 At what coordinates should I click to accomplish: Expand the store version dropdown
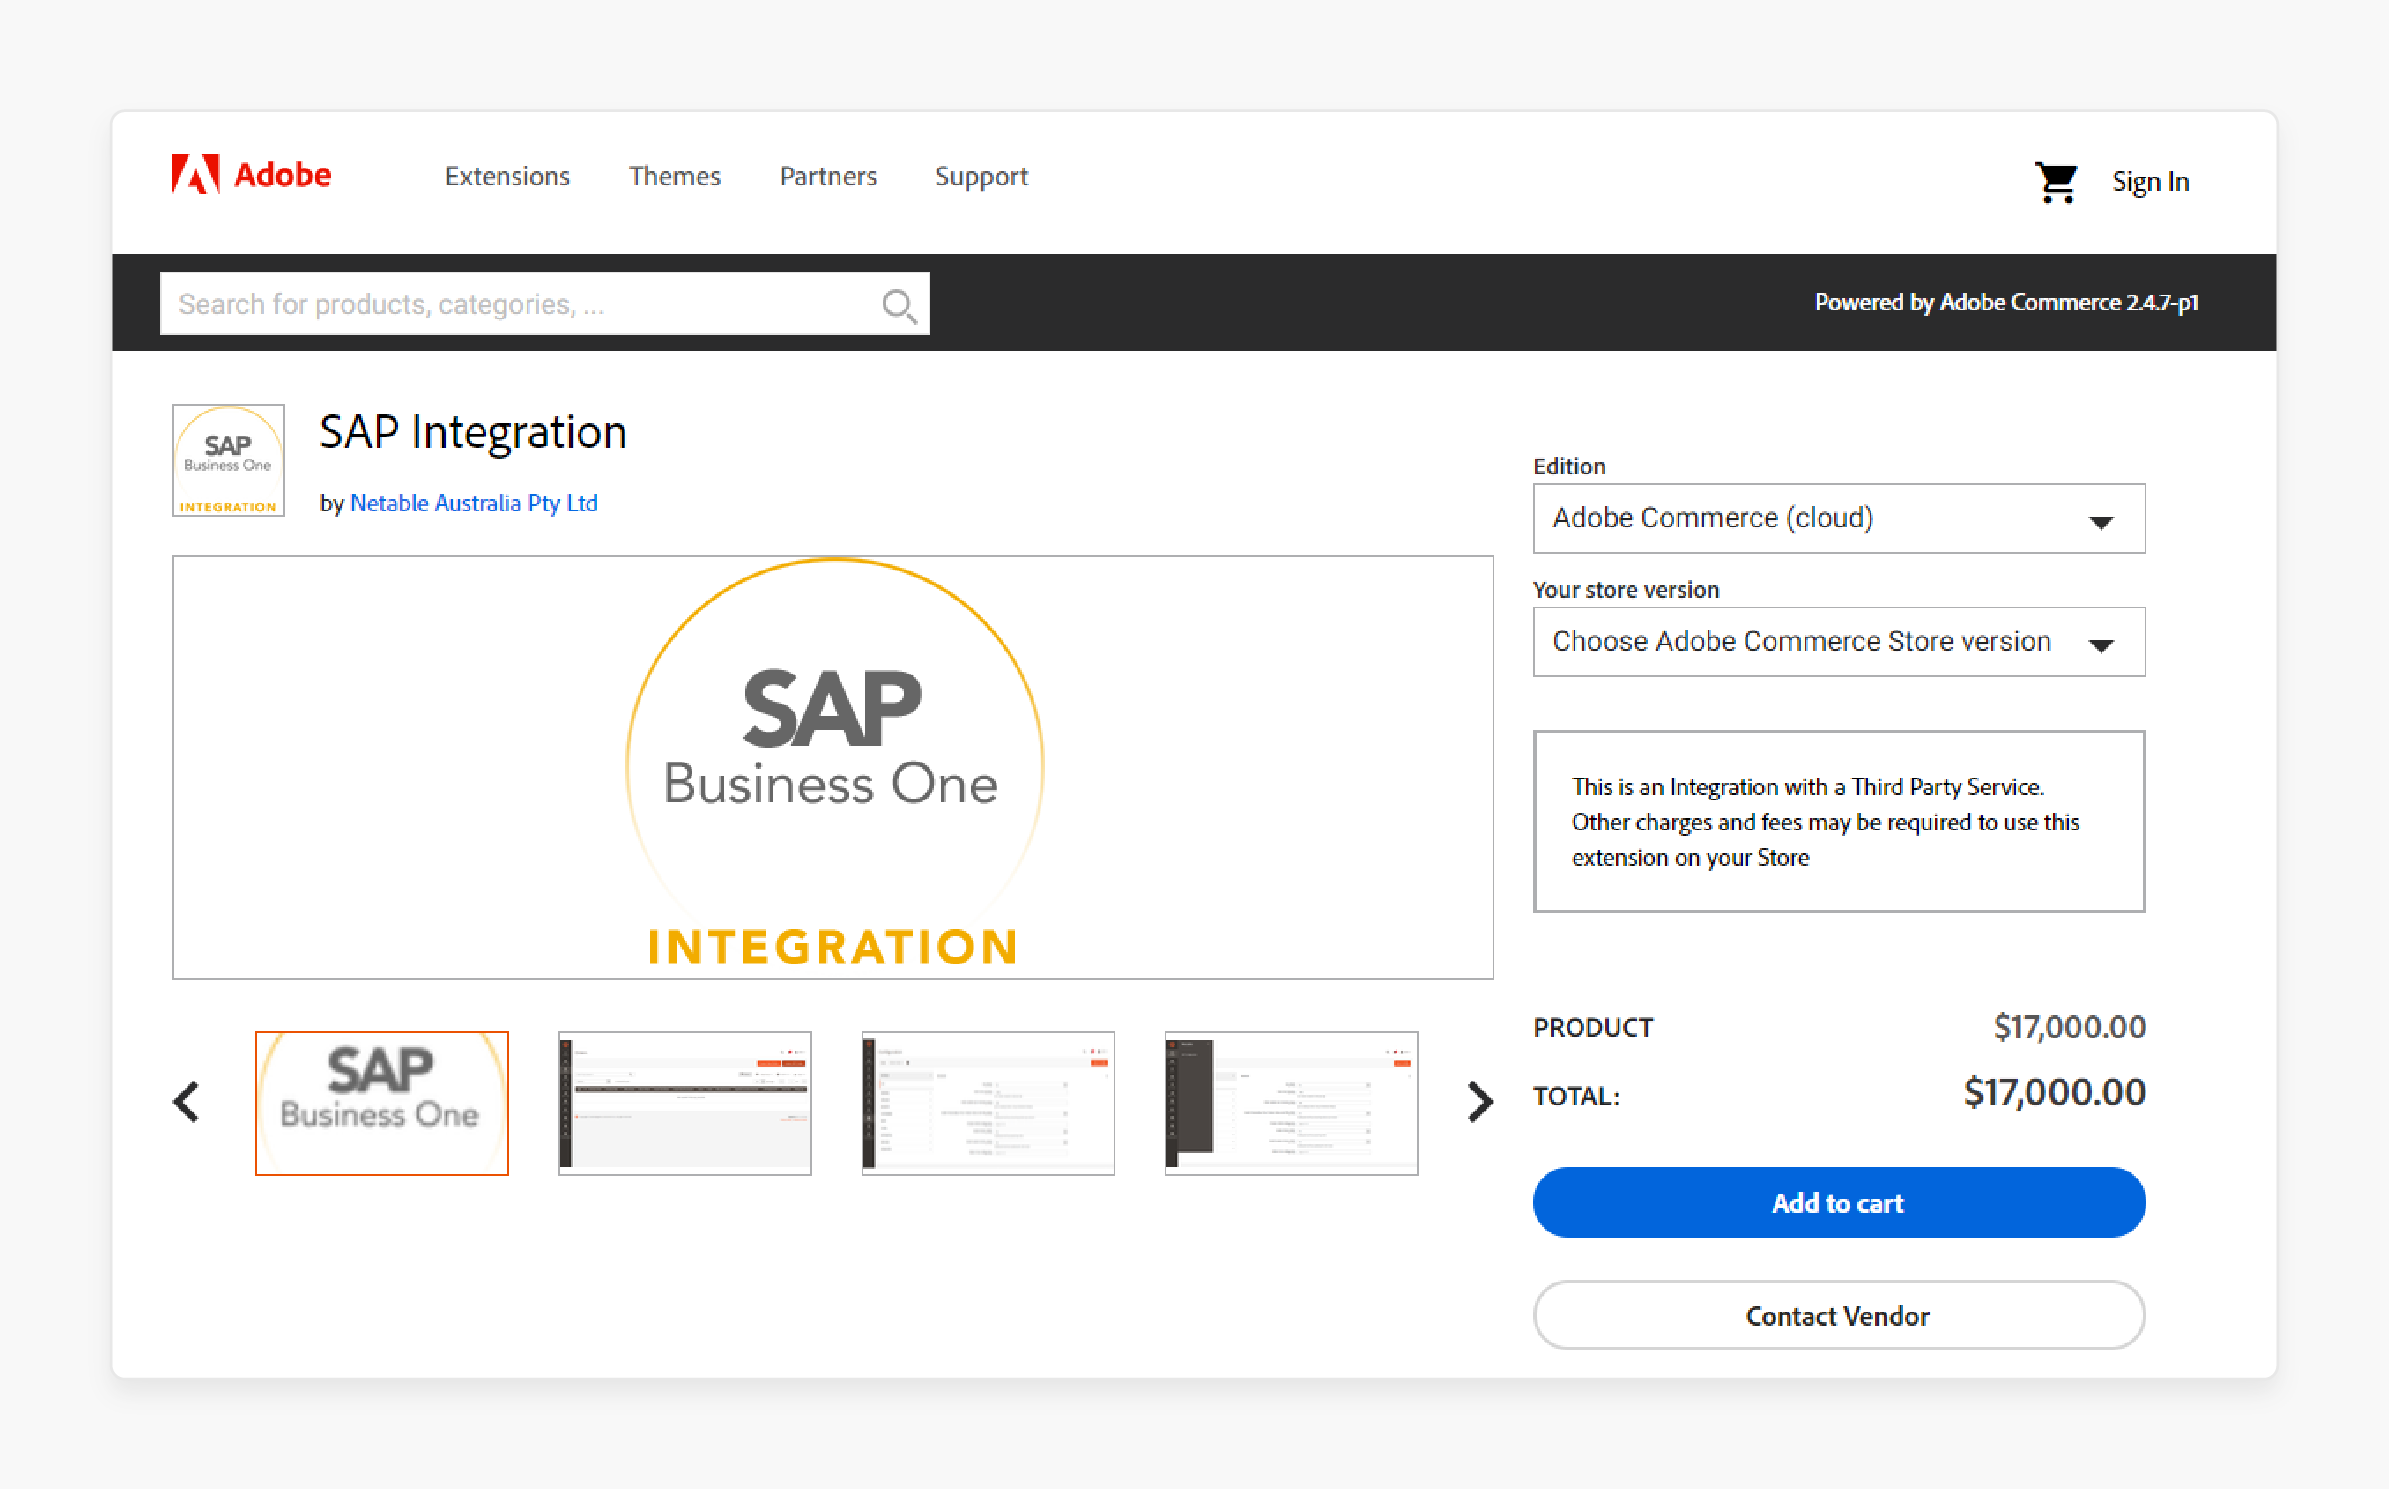pos(1839,642)
